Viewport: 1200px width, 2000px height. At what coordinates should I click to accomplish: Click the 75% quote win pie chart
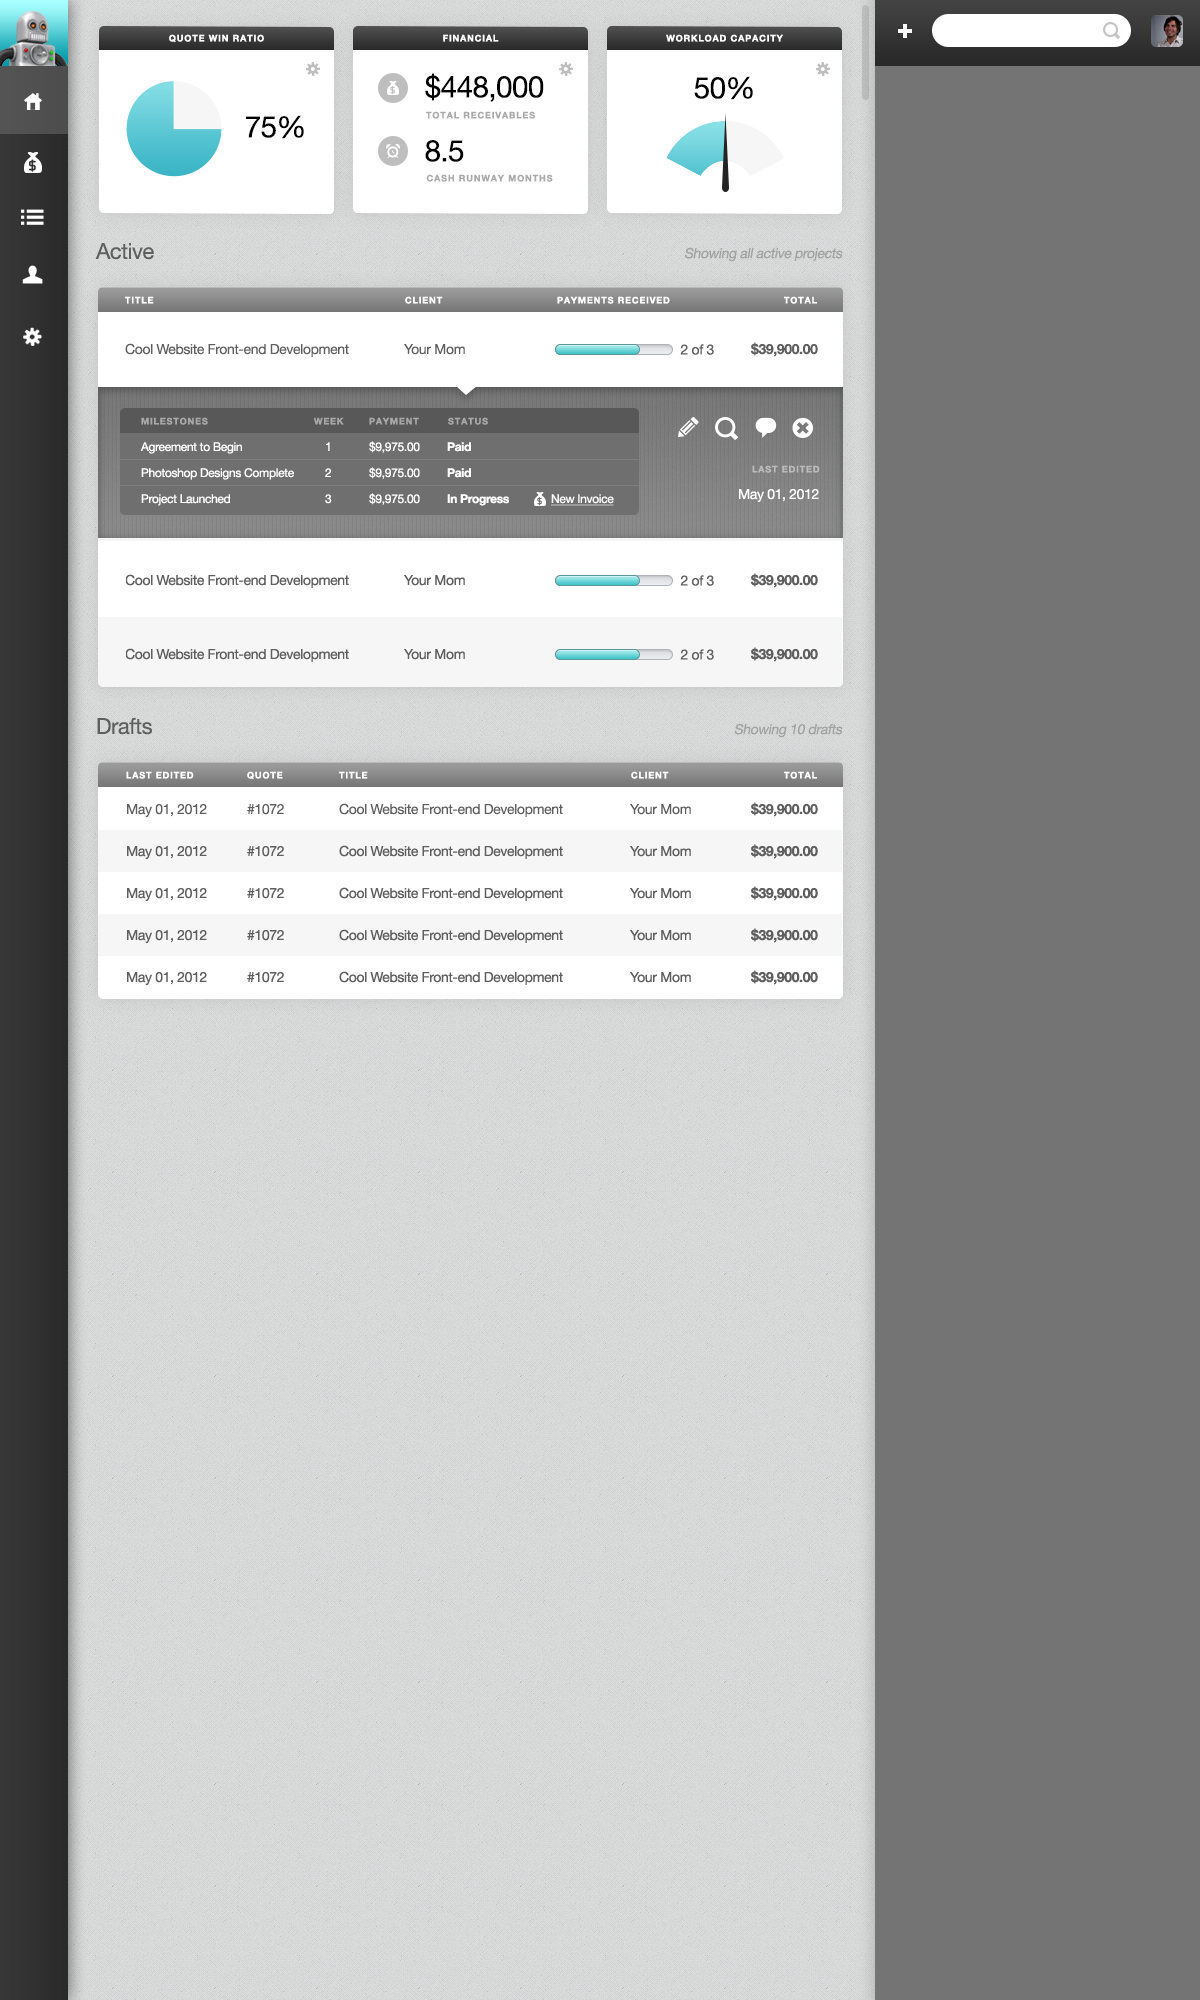[x=174, y=129]
